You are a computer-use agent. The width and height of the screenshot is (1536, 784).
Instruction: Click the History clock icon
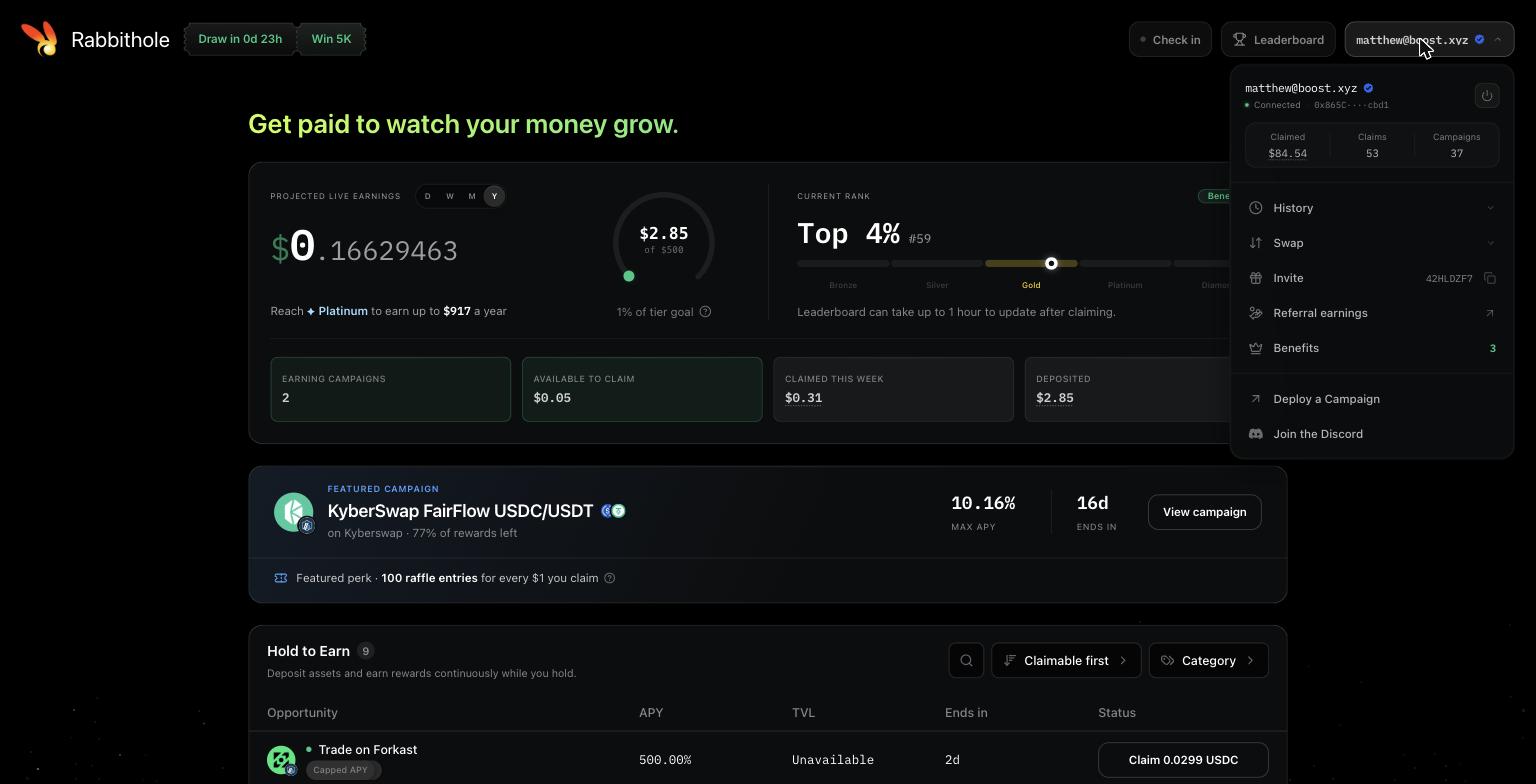1255,208
